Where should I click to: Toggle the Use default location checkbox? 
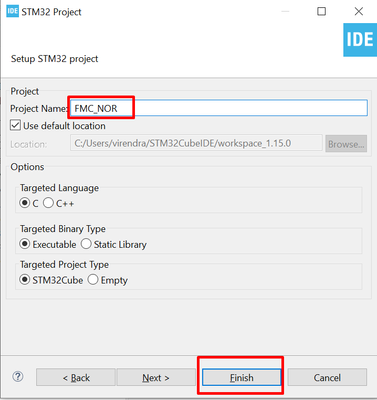pos(15,126)
